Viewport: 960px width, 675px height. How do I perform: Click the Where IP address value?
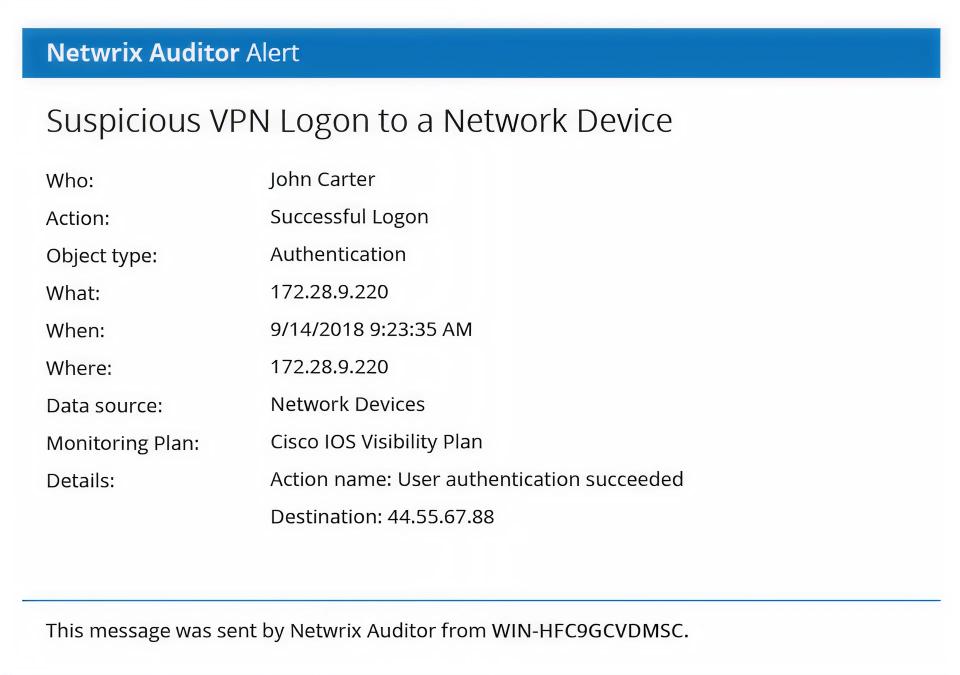[329, 366]
